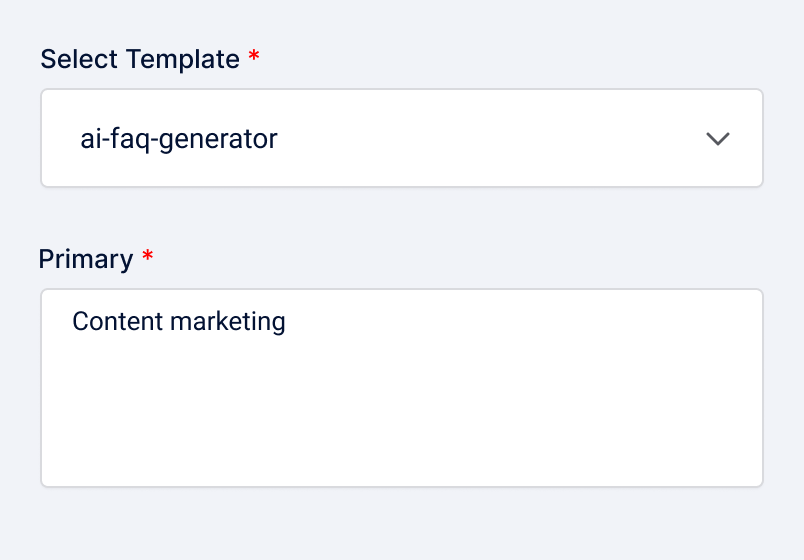Click the 'Content marketing' text in Primary field
Viewport: 804px width, 560px height.
179,322
